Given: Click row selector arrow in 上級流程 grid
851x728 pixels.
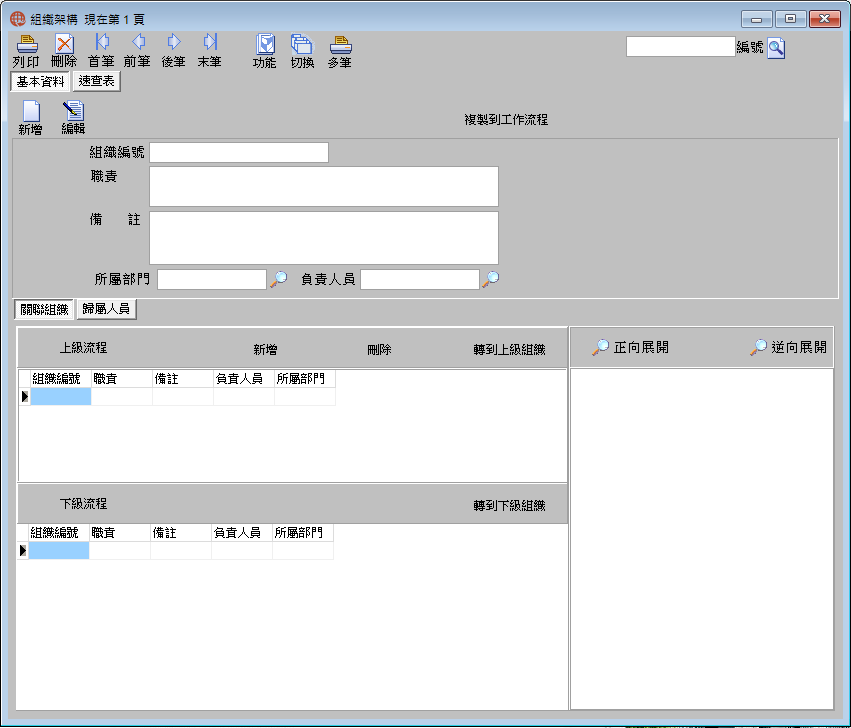Looking at the screenshot, I should [24, 396].
